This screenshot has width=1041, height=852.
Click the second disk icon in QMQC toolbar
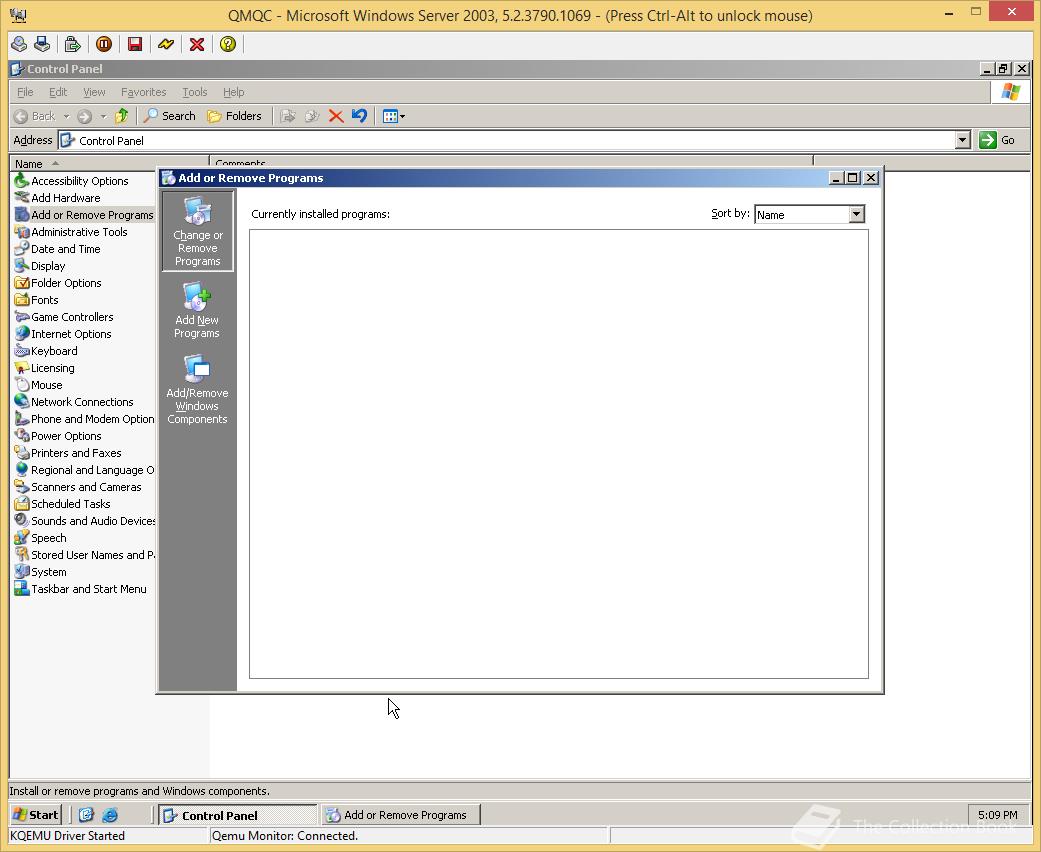click(42, 44)
